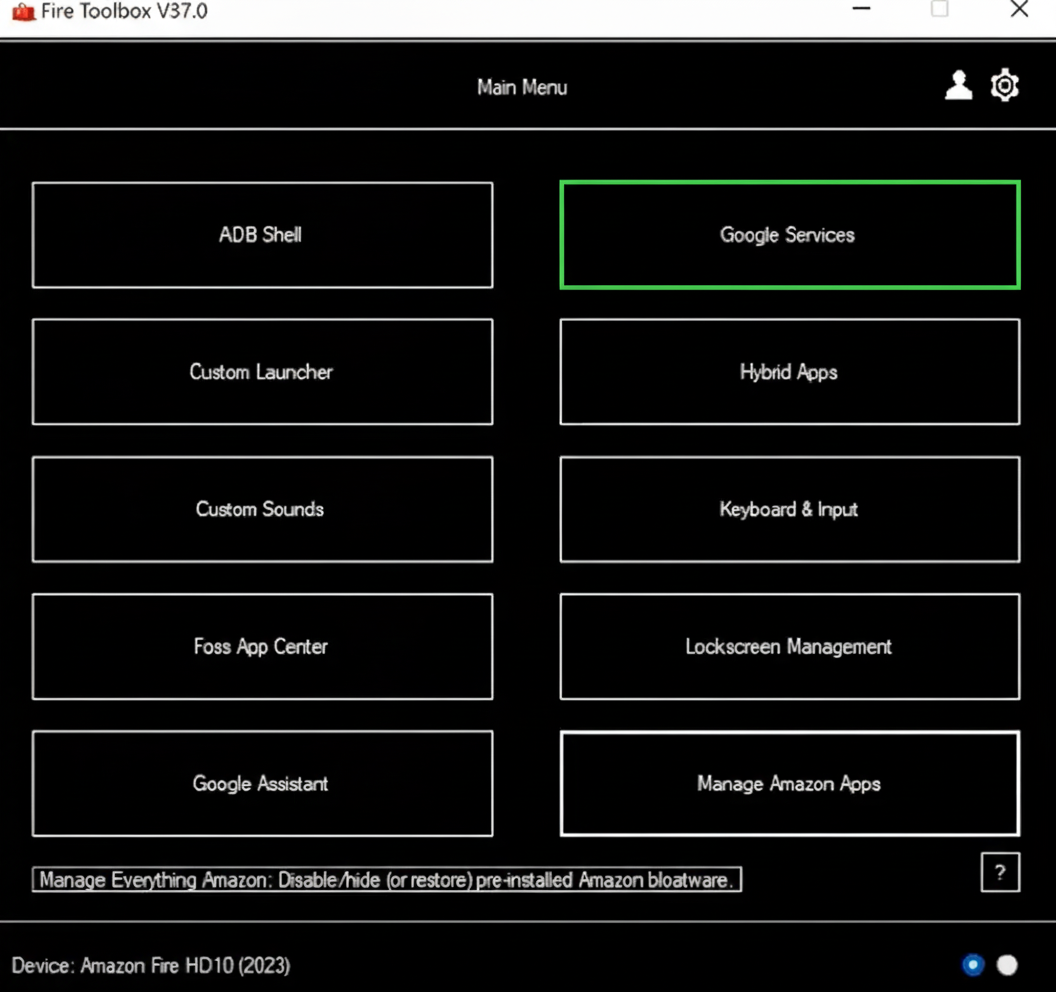Select the blue first page indicator dot
The width and height of the screenshot is (1056, 992).
[972, 965]
